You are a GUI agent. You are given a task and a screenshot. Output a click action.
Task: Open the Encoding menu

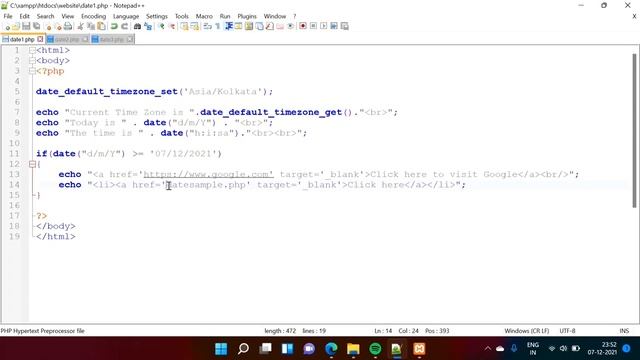click(x=93, y=16)
